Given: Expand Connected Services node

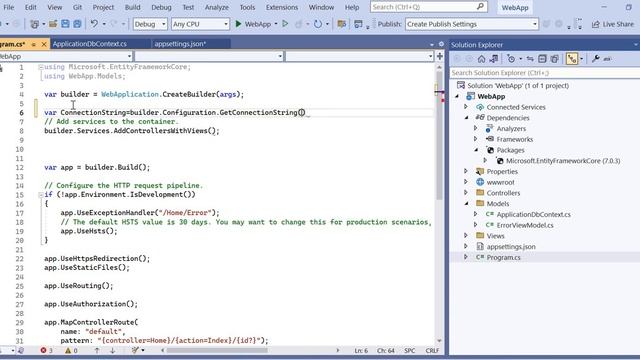Looking at the screenshot, I should click(x=466, y=107).
